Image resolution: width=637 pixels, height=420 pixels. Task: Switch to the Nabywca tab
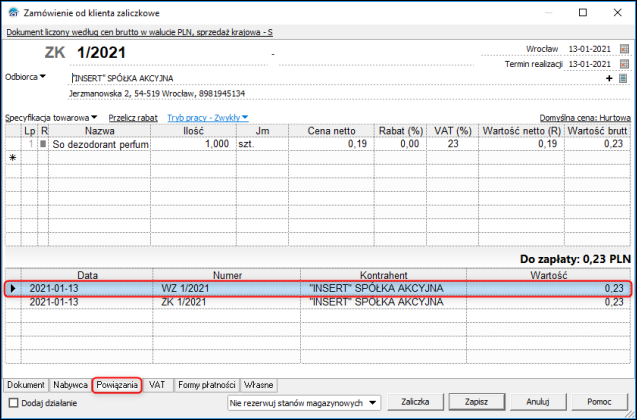[70, 385]
